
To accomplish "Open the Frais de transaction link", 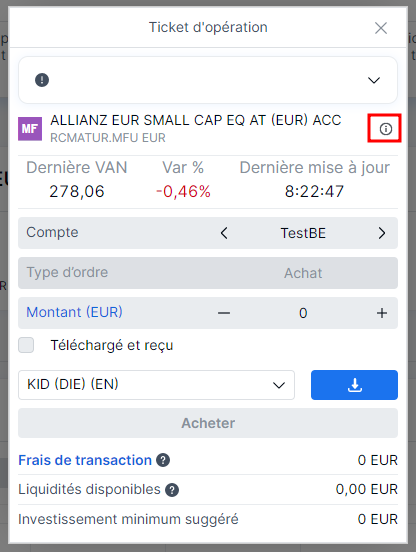I will (85, 460).
